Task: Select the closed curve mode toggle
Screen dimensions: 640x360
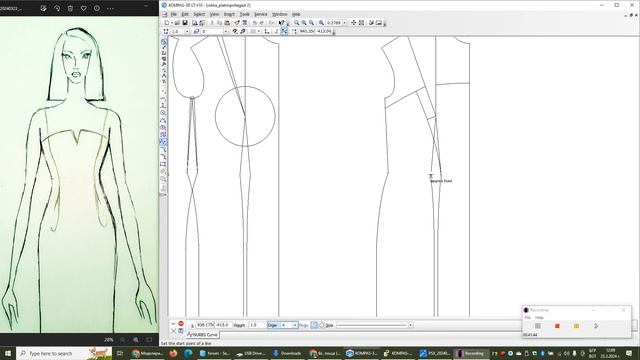Action: pos(322,325)
